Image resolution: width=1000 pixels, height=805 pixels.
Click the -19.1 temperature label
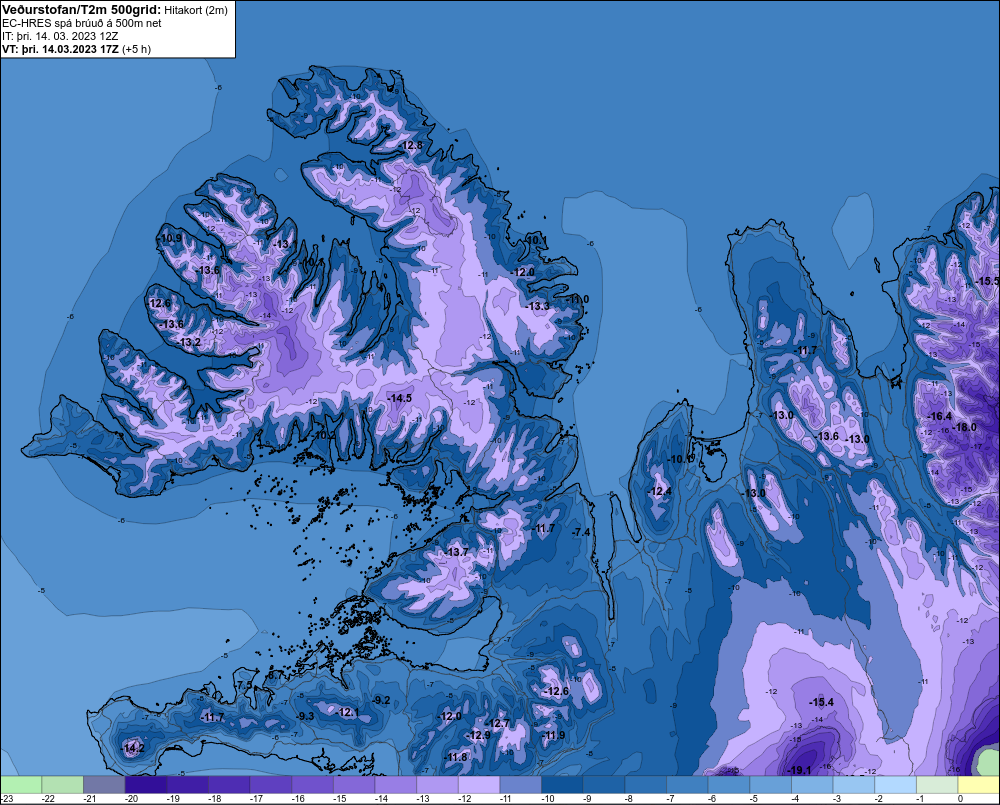(798, 770)
